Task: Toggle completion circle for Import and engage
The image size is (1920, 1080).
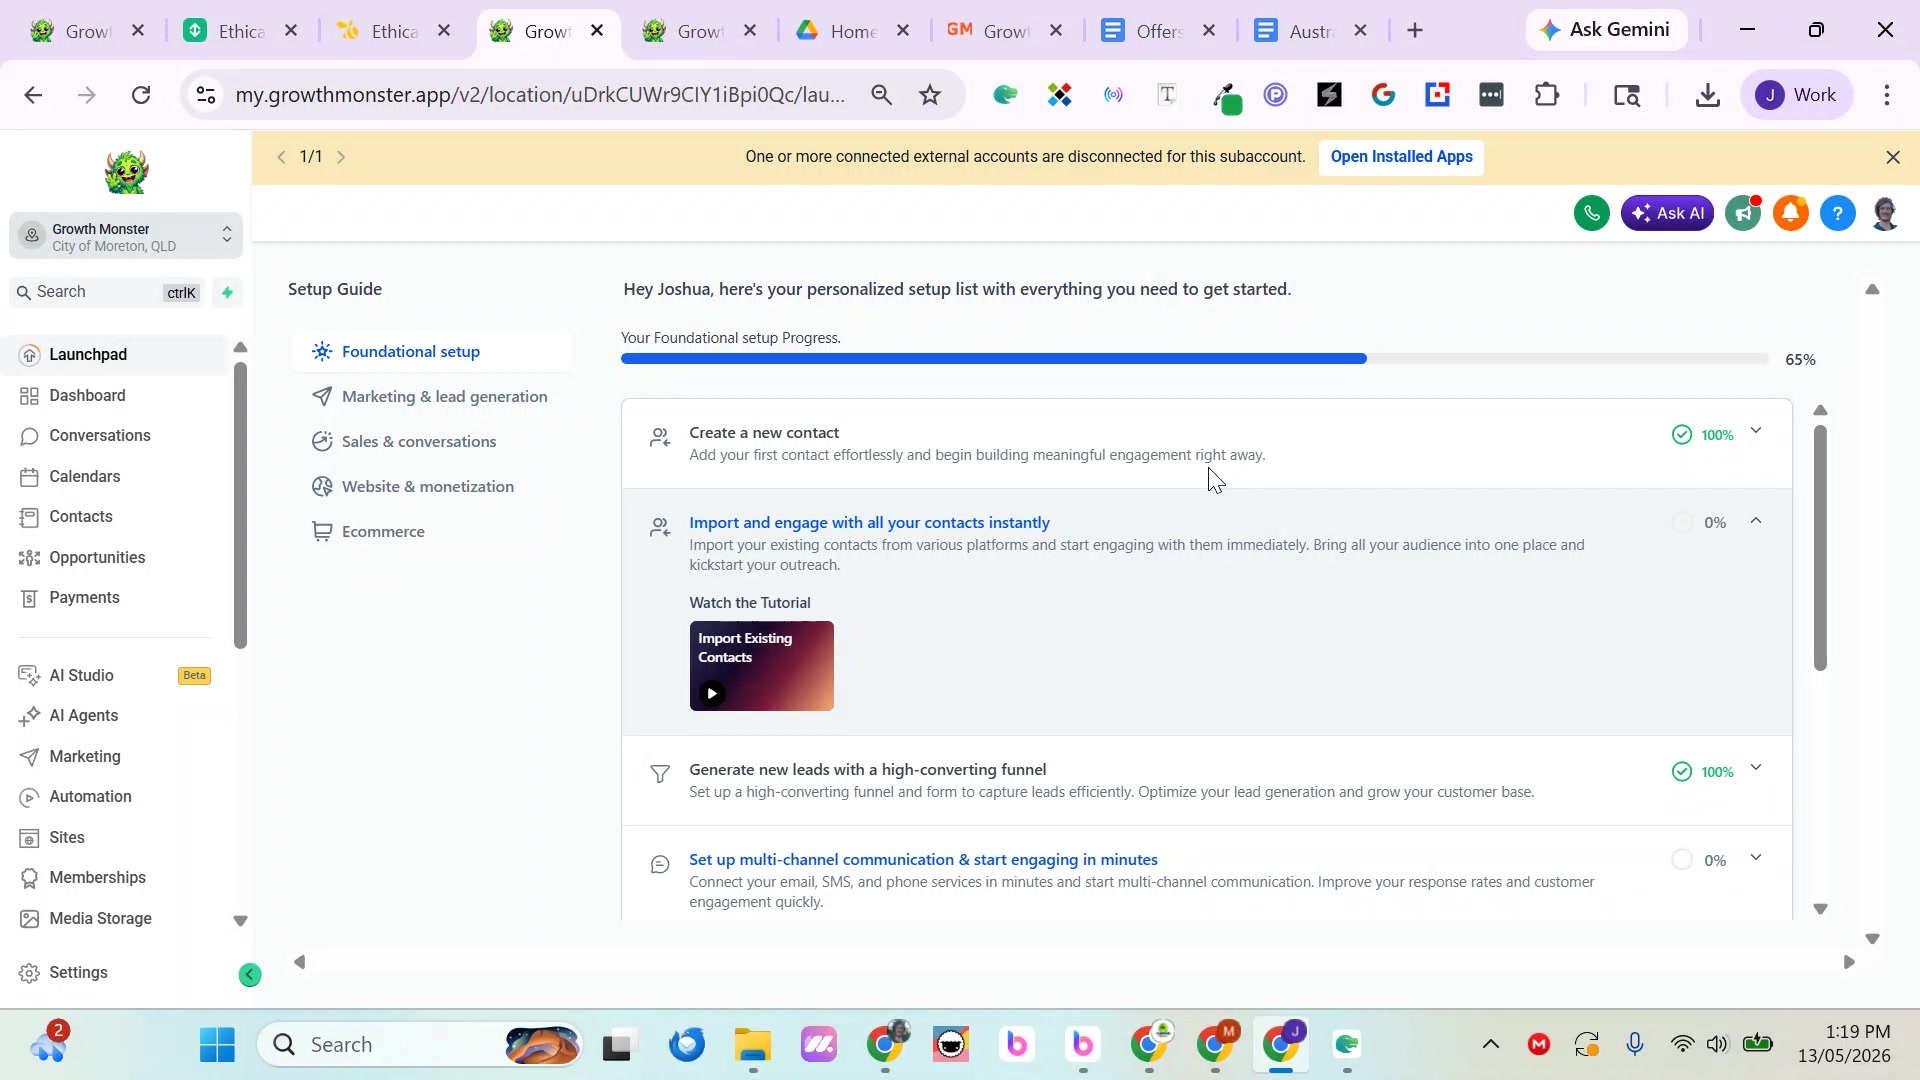Action: [x=1682, y=522]
